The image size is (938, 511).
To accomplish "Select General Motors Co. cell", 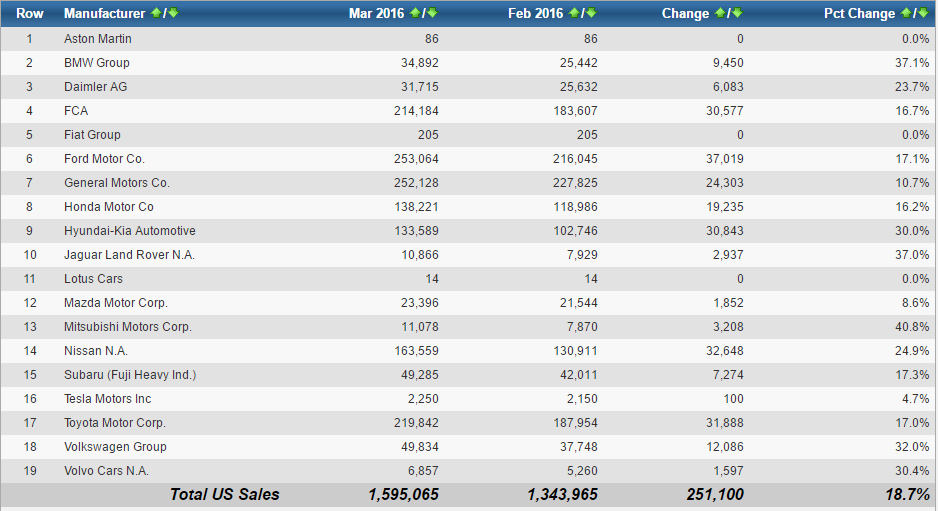I will click(117, 182).
